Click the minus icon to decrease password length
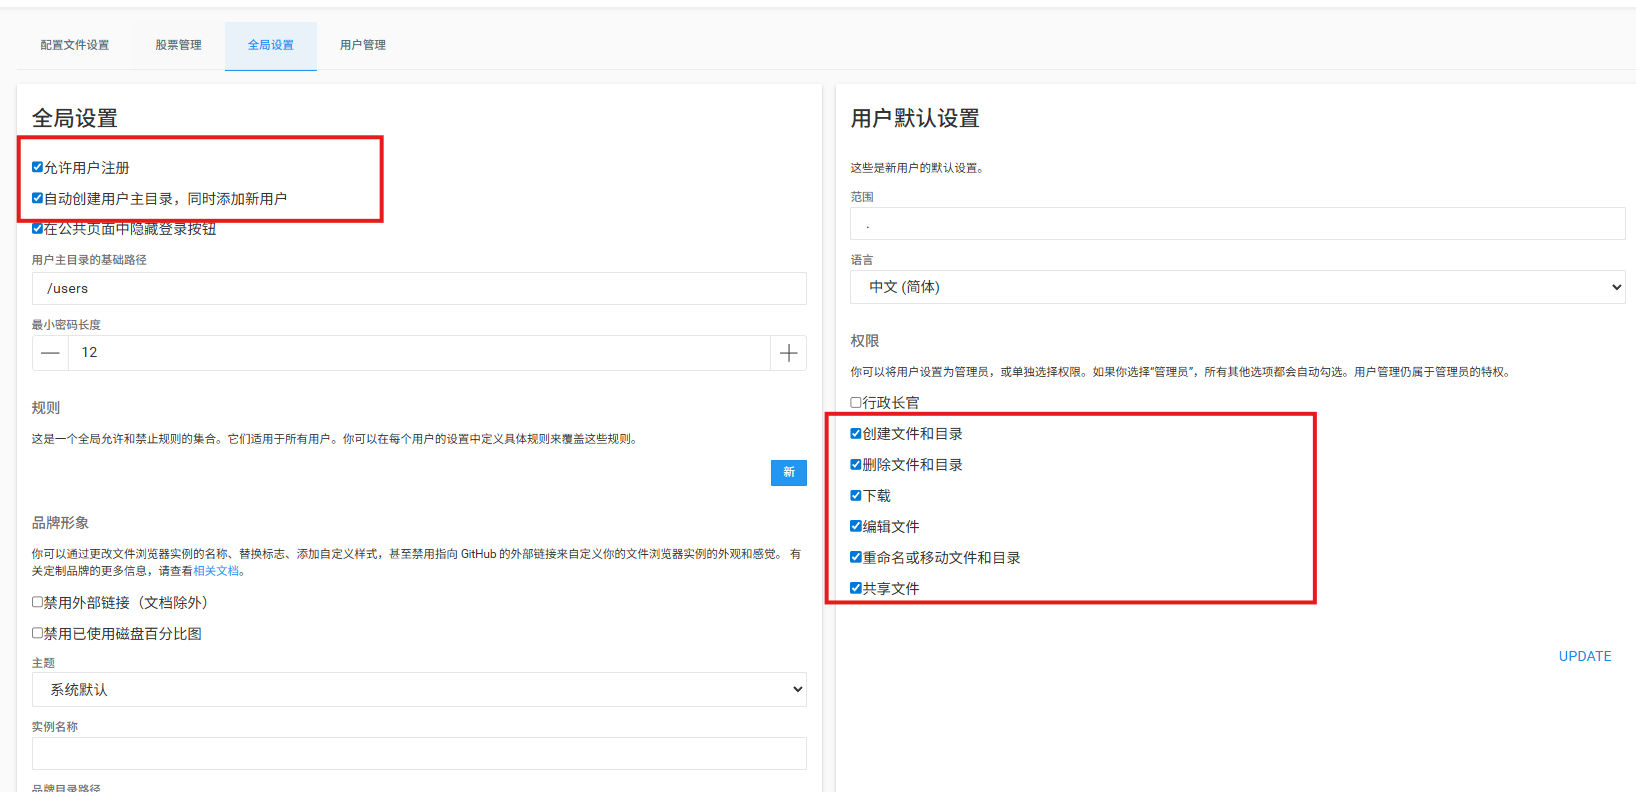The height and width of the screenshot is (792, 1636). point(50,353)
